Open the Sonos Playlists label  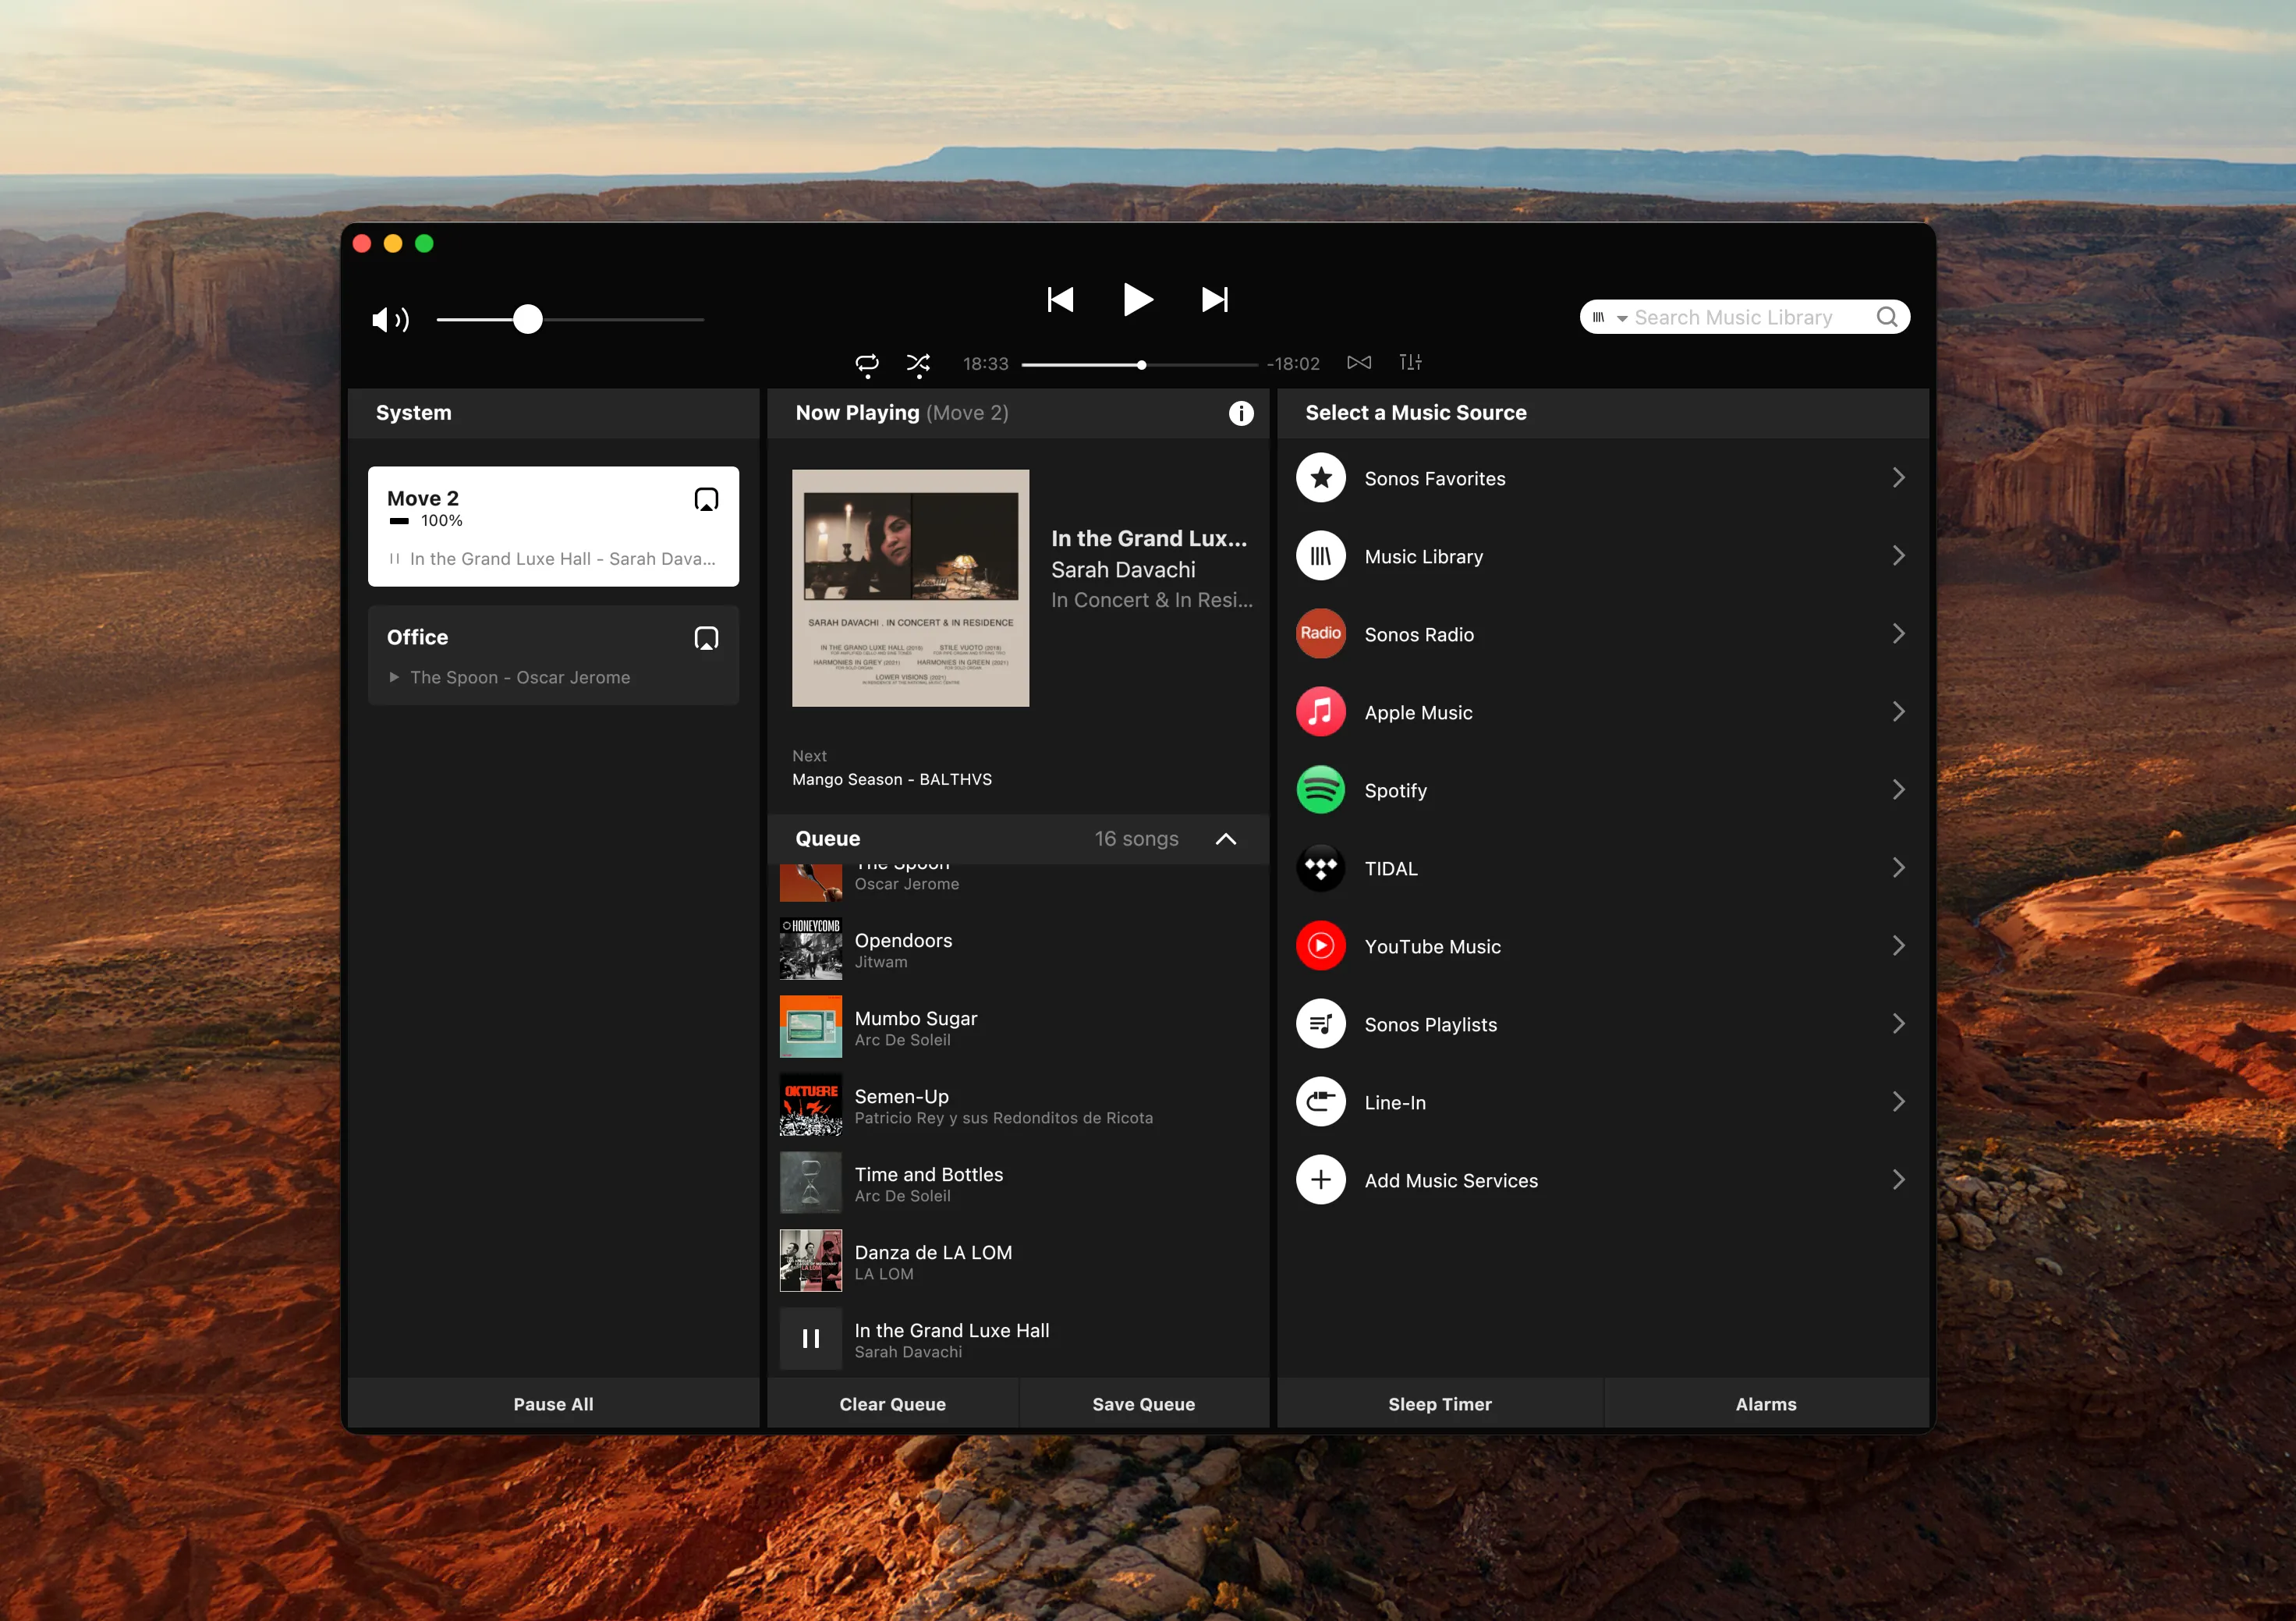[1431, 1025]
